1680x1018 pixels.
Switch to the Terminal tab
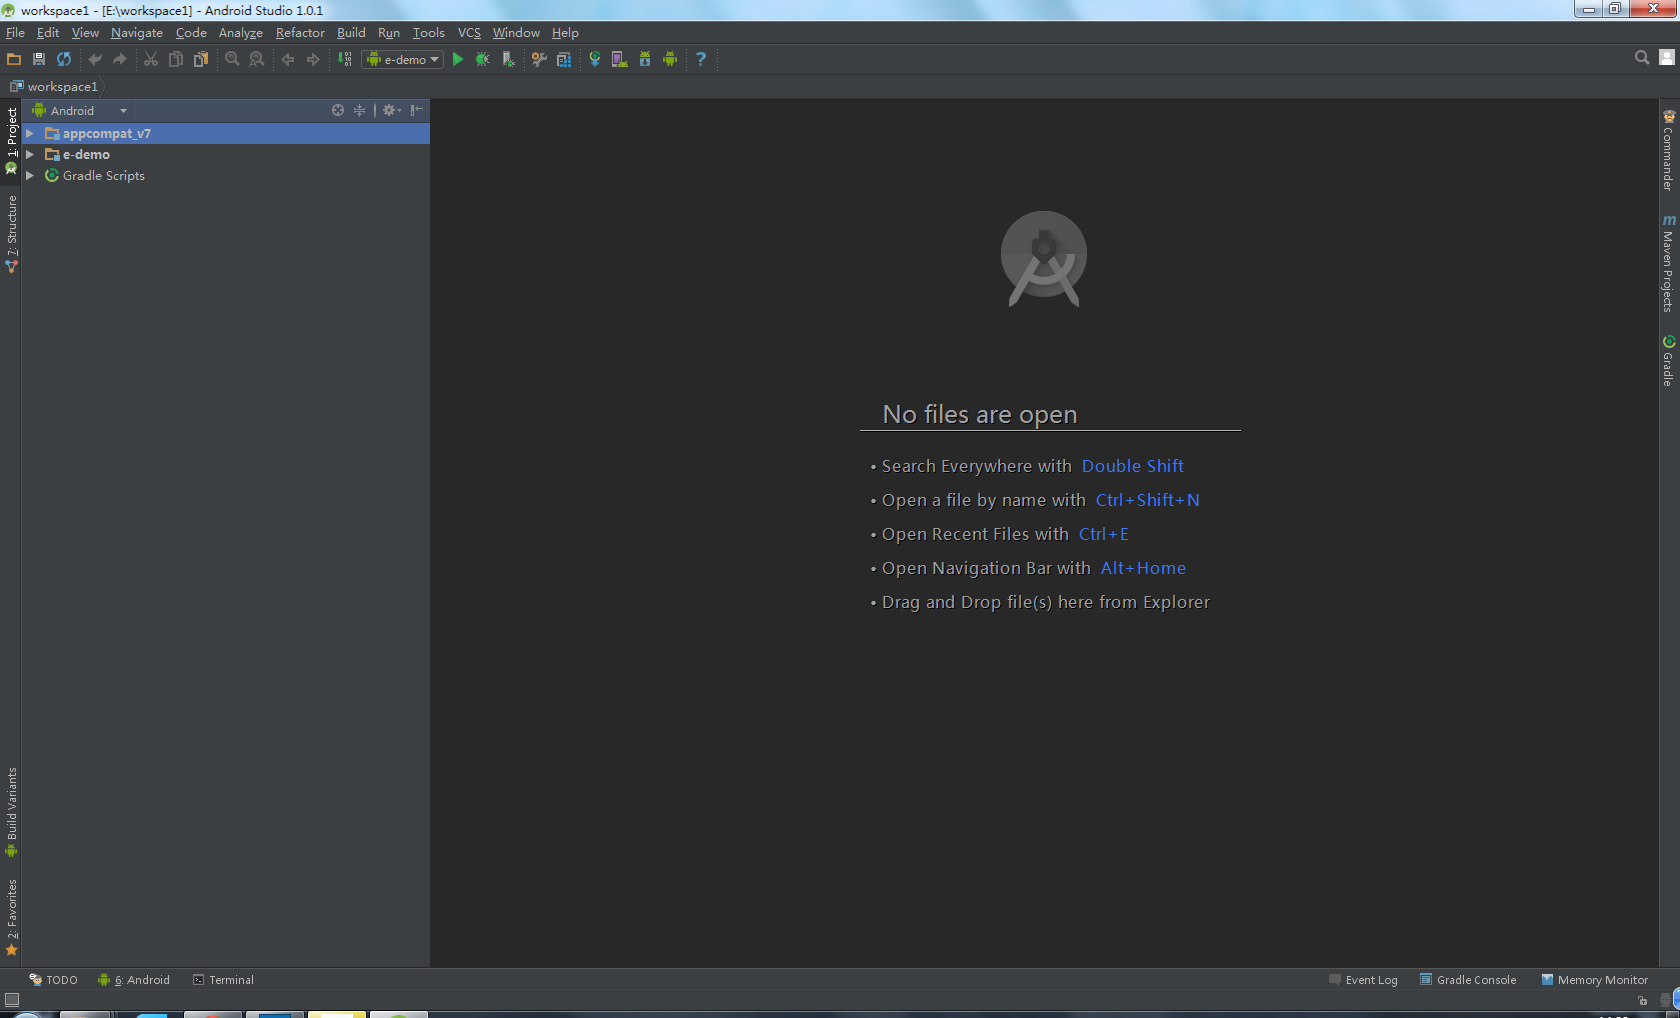click(224, 980)
